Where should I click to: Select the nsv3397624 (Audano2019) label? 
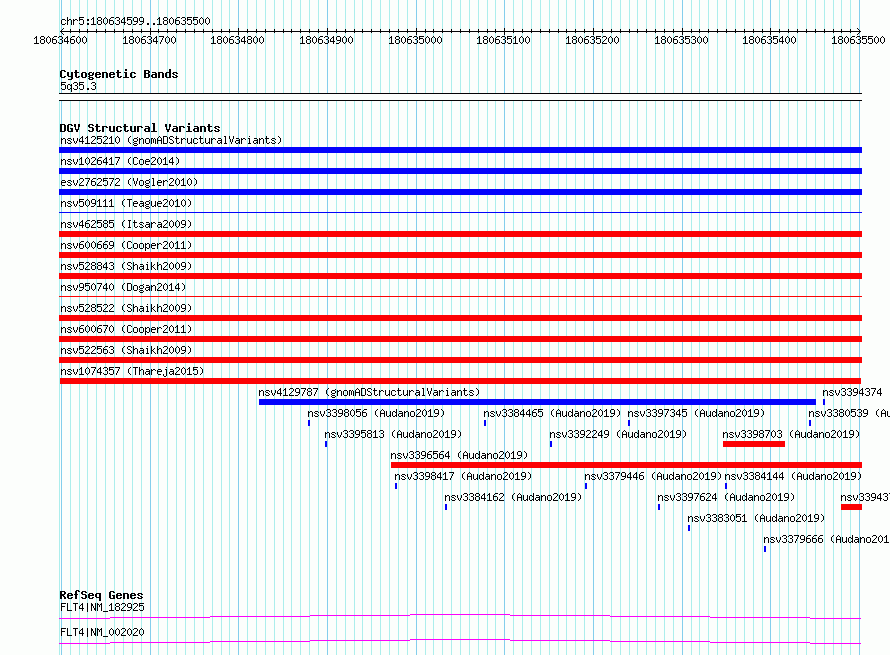(726, 497)
